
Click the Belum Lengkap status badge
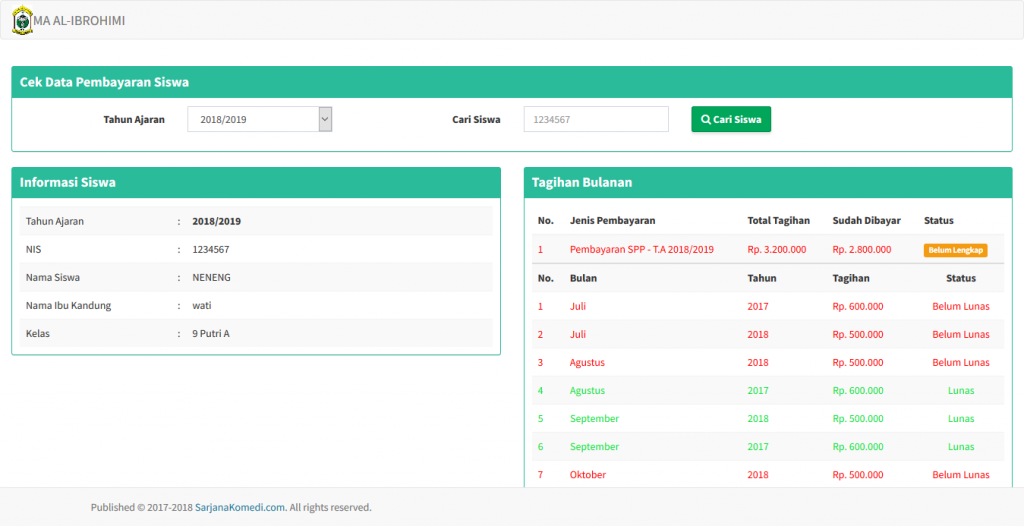[x=955, y=250]
